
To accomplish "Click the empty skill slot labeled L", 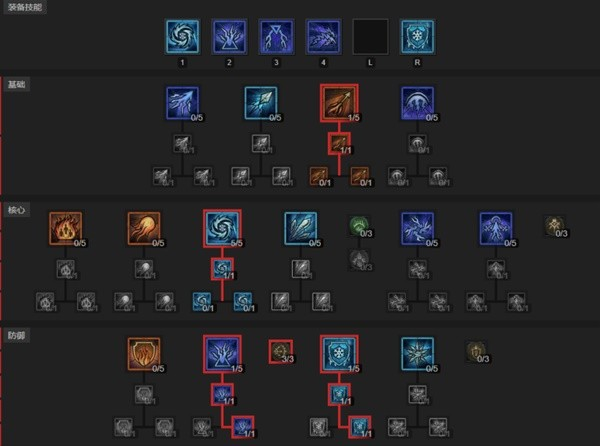I will click(x=370, y=36).
